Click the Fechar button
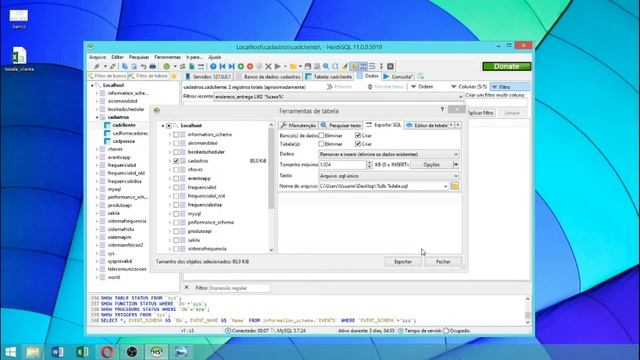The width and height of the screenshot is (640, 360). [443, 262]
